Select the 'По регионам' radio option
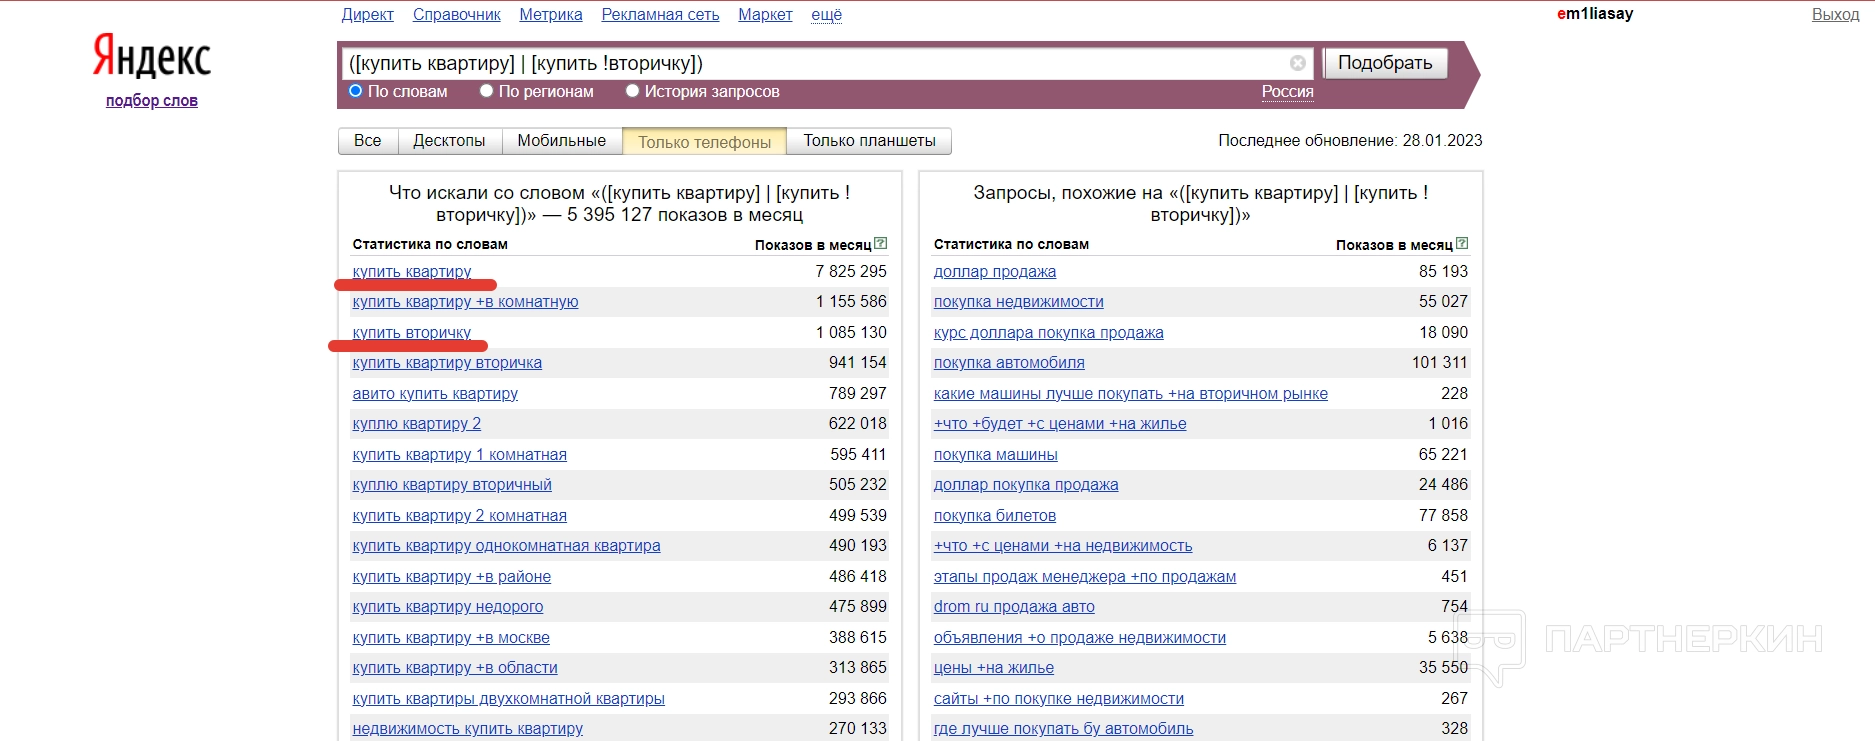 tap(486, 91)
